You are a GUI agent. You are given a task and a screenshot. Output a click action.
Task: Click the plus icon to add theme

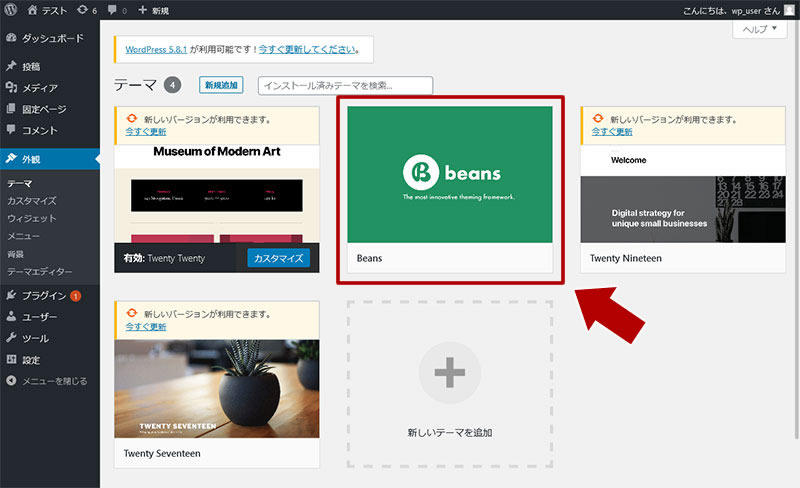pos(449,373)
